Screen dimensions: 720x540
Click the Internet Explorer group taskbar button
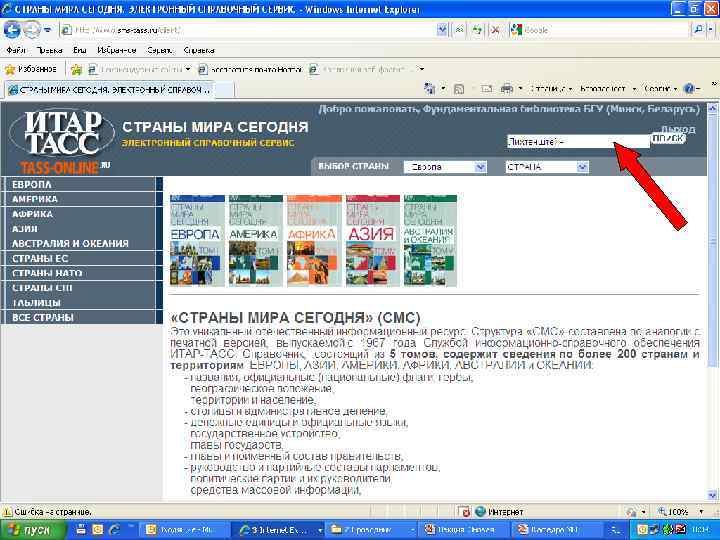pos(277,530)
